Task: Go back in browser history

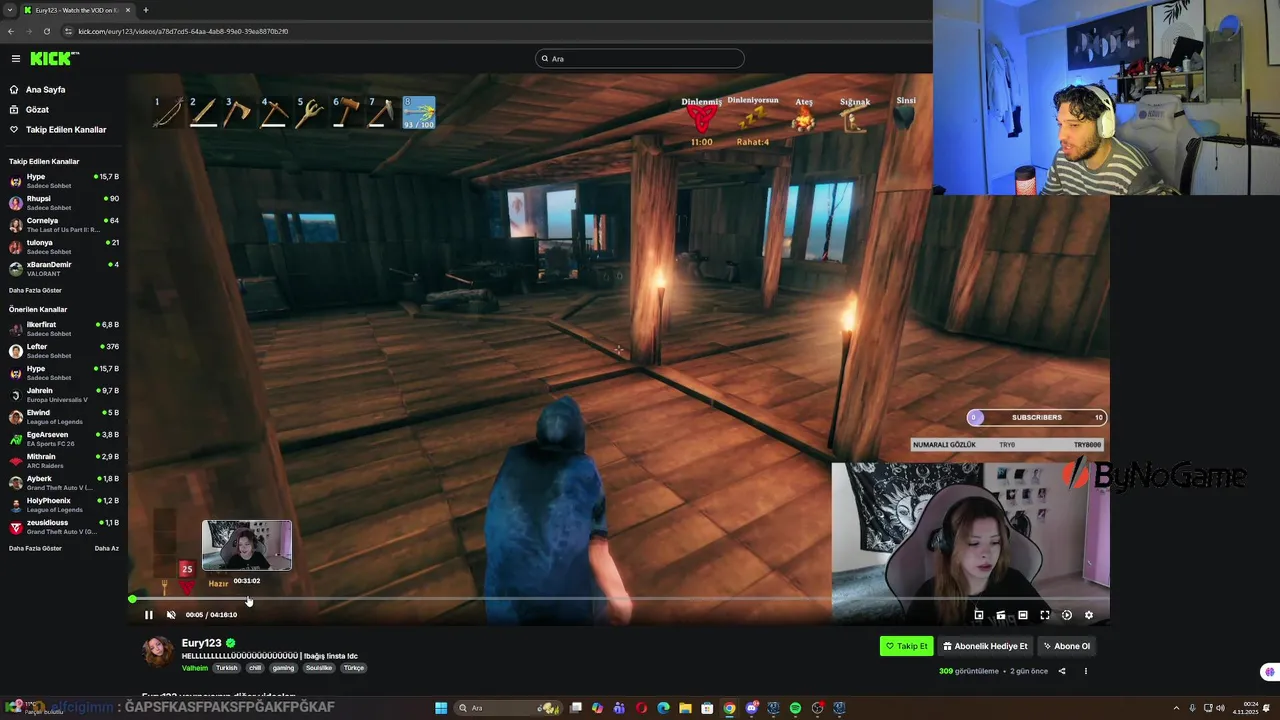Action: [x=10, y=31]
